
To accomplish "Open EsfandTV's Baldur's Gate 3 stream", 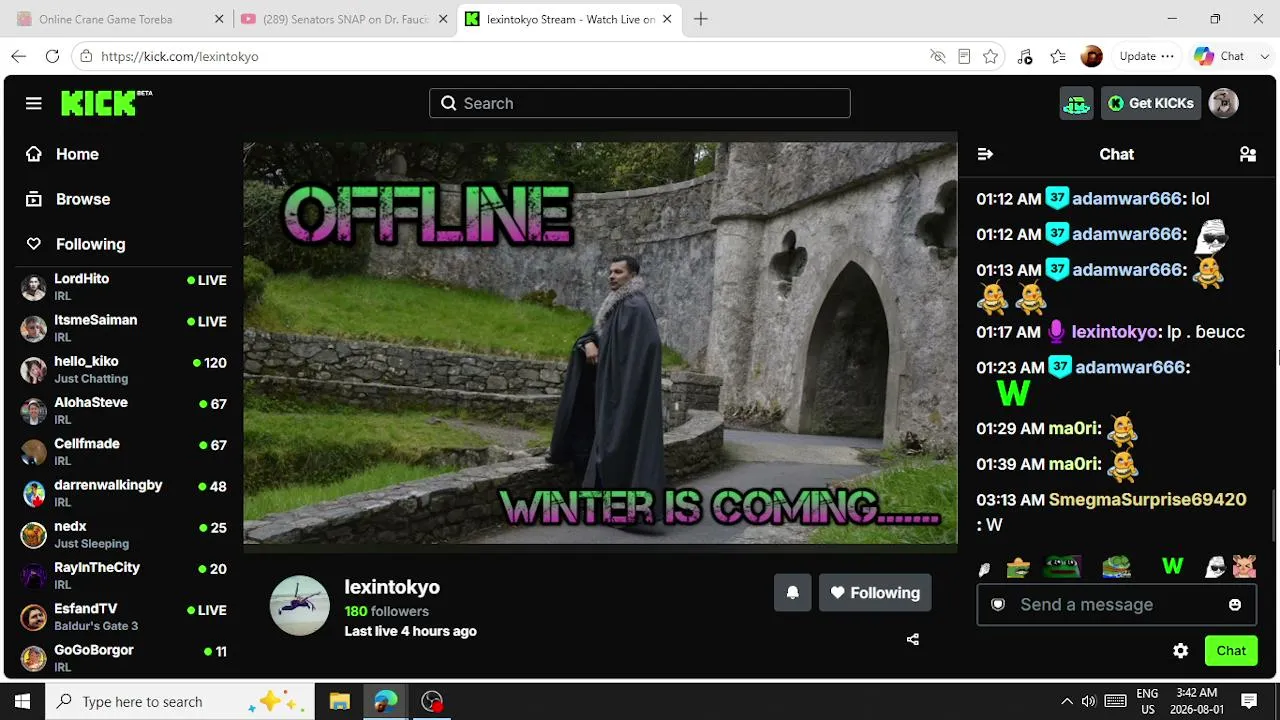I will pos(124,616).
